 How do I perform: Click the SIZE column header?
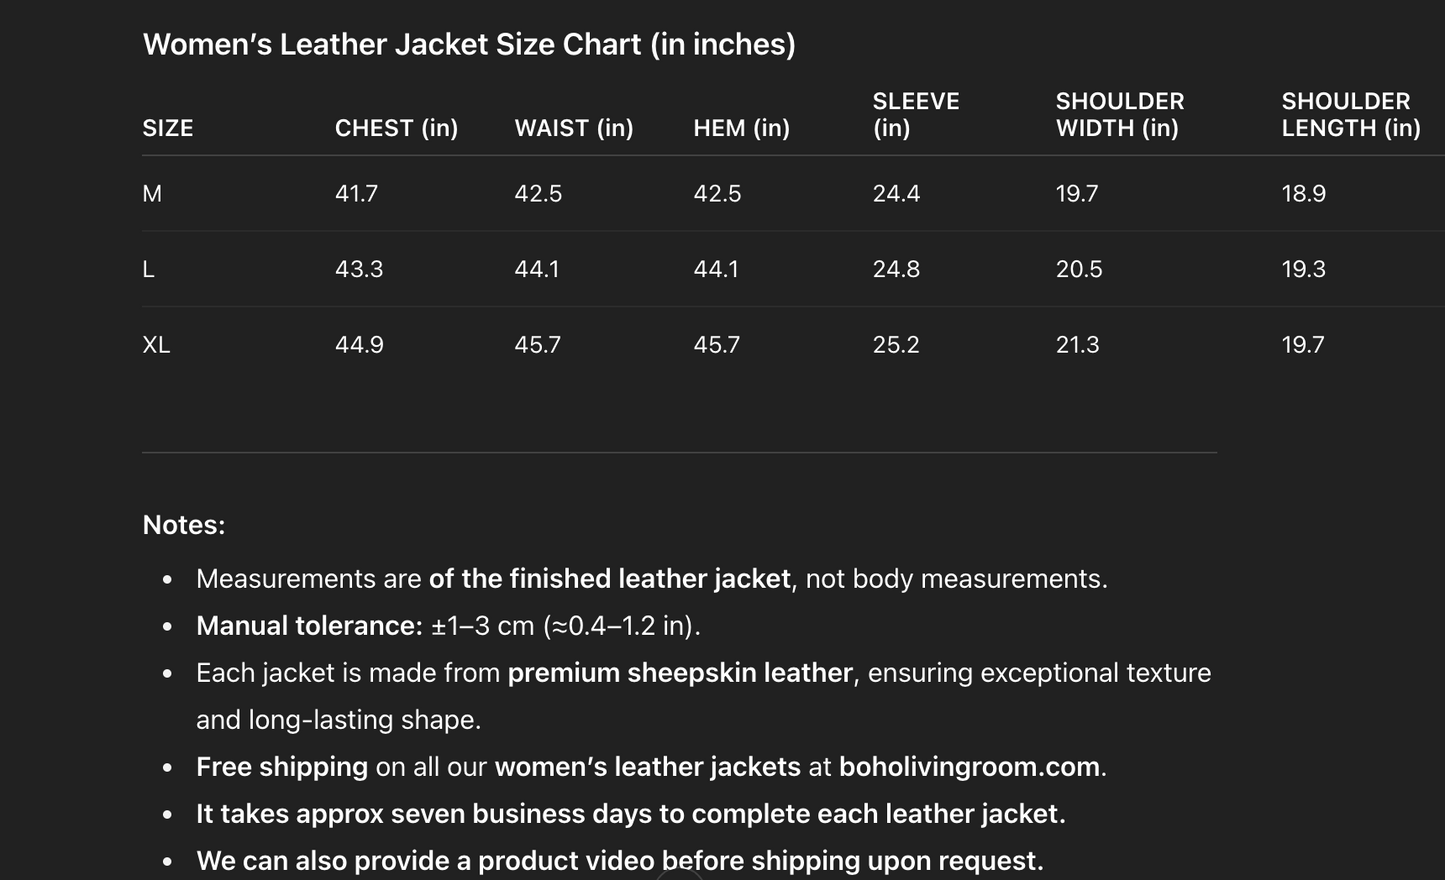(x=168, y=128)
